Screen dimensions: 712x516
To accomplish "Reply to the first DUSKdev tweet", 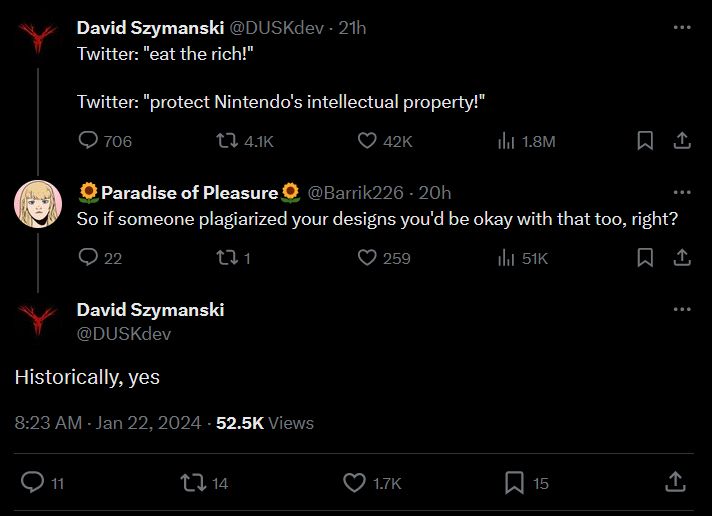I will (89, 141).
